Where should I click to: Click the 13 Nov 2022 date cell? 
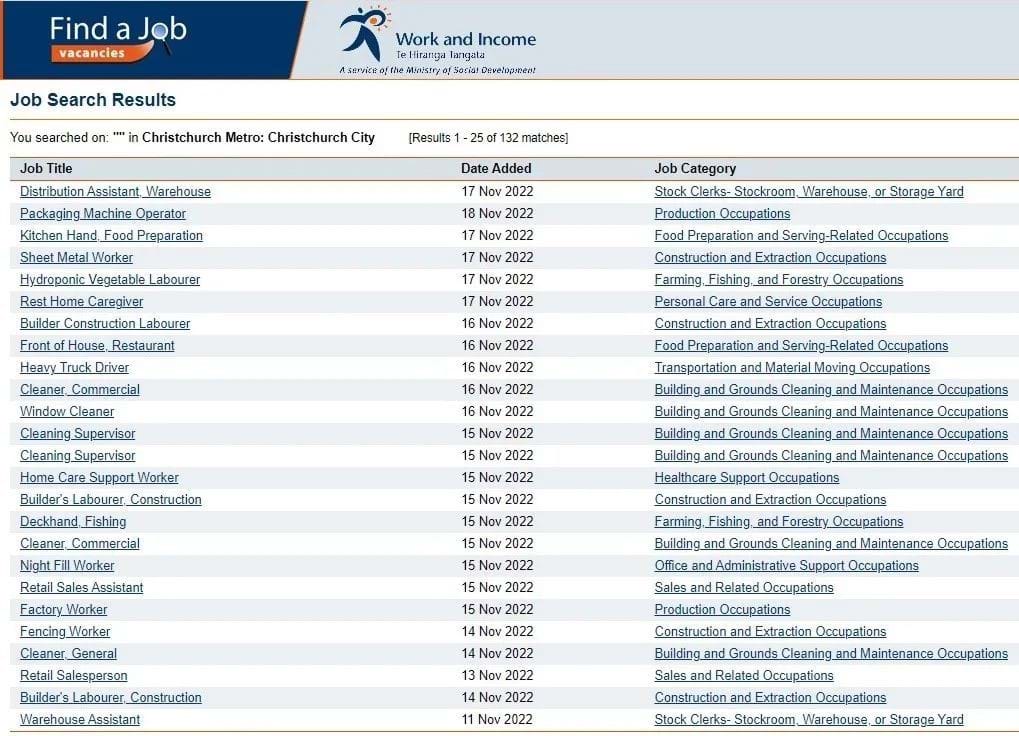click(x=497, y=676)
